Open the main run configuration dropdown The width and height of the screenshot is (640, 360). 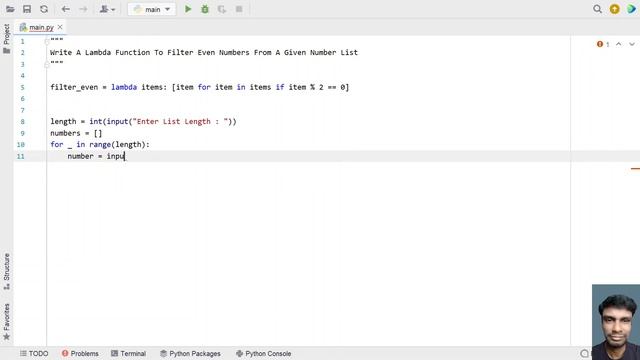(152, 9)
